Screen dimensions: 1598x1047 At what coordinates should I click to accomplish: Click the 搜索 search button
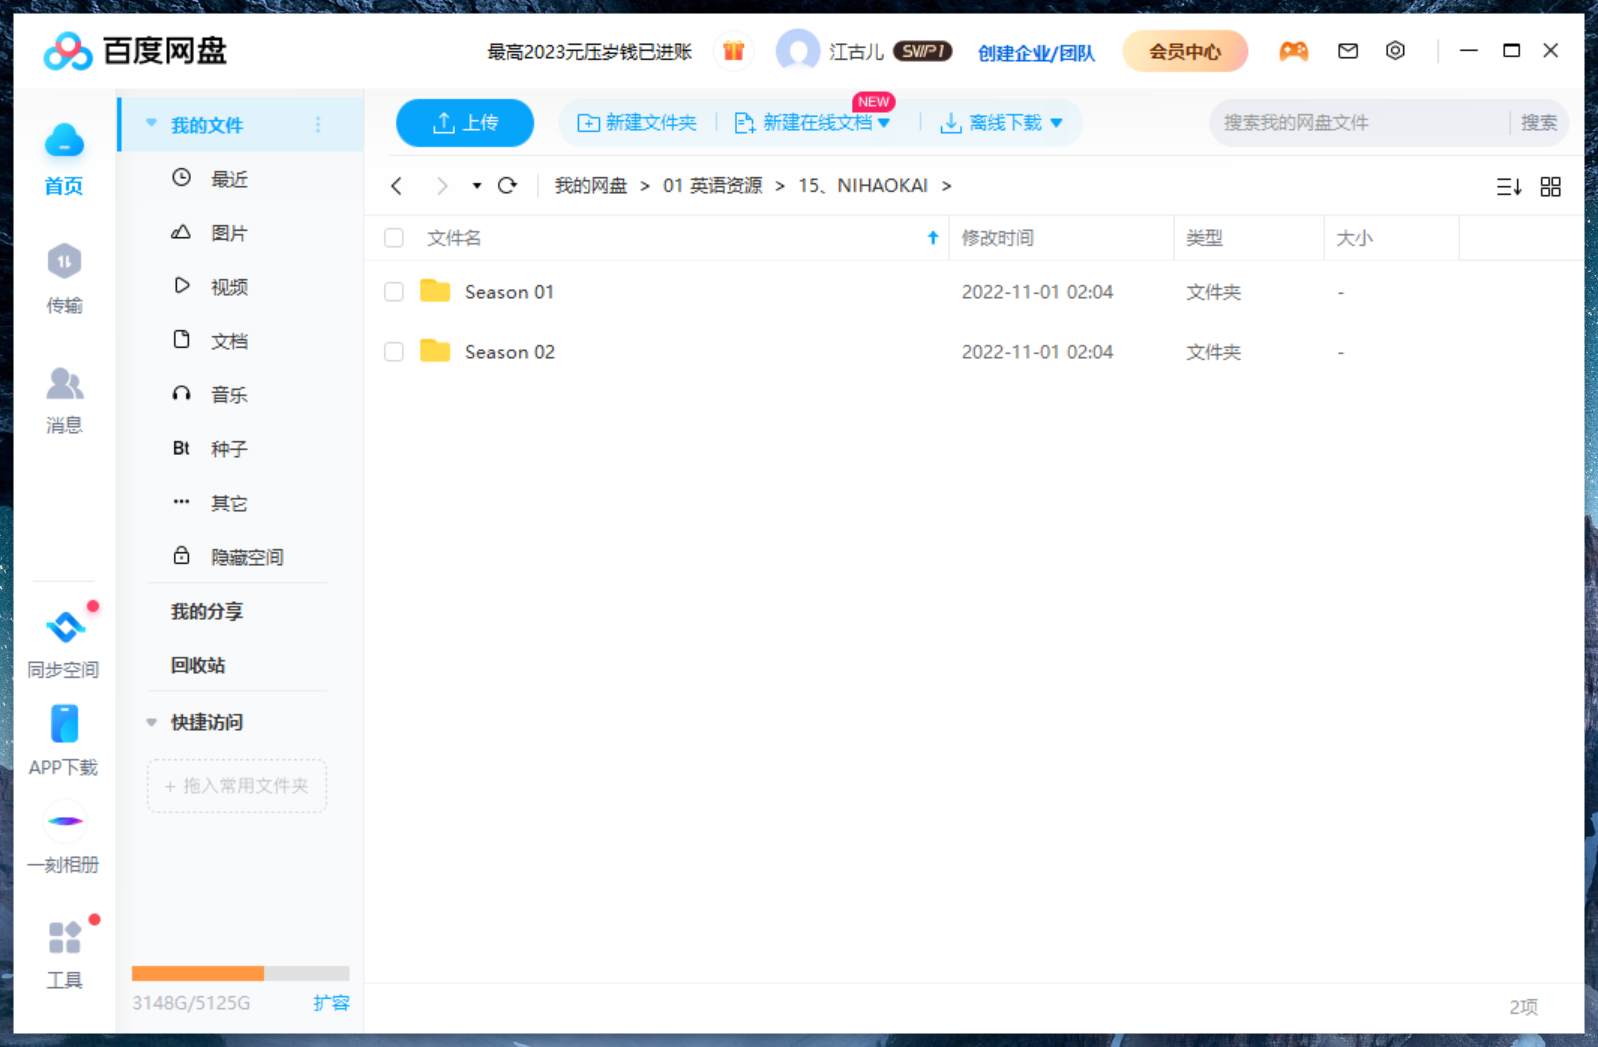point(1539,122)
